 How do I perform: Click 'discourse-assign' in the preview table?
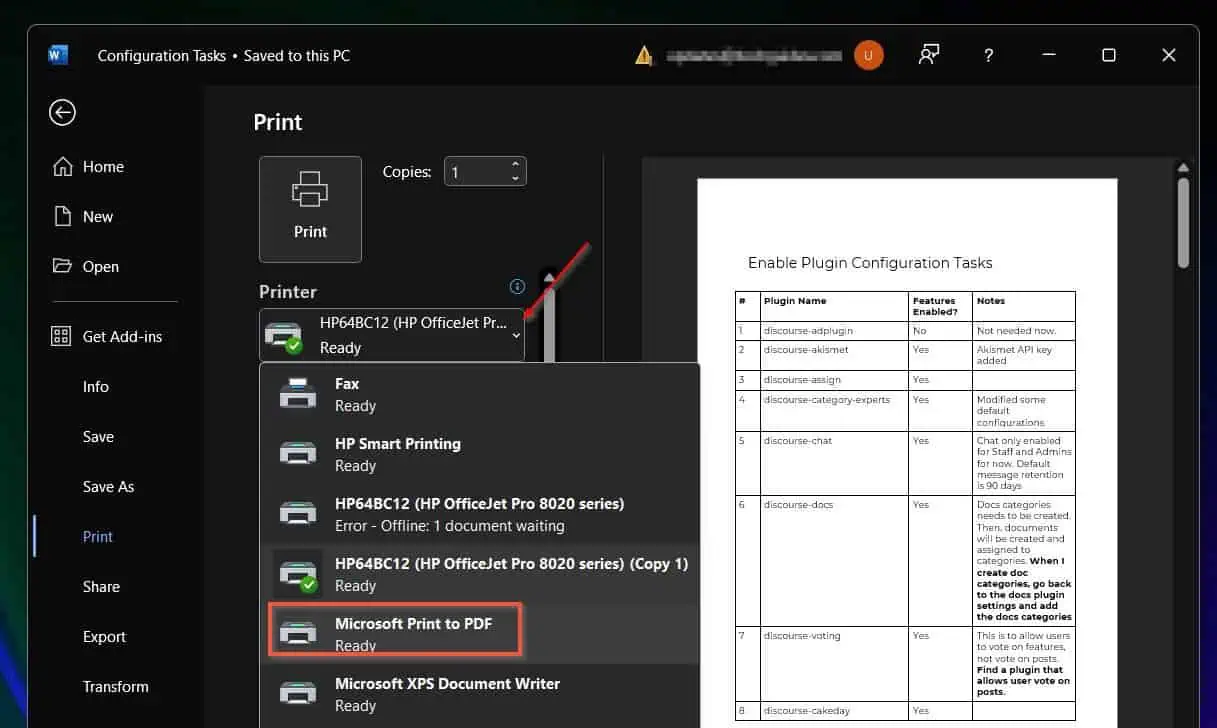click(x=802, y=380)
